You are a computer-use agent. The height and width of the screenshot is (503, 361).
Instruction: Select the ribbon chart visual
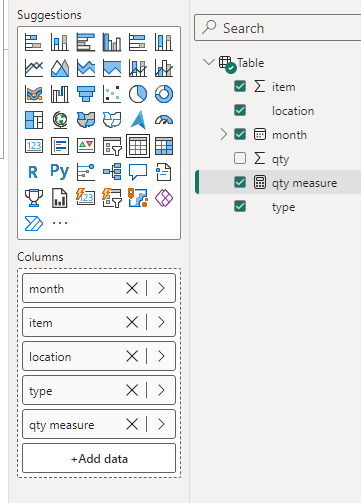click(x=34, y=94)
